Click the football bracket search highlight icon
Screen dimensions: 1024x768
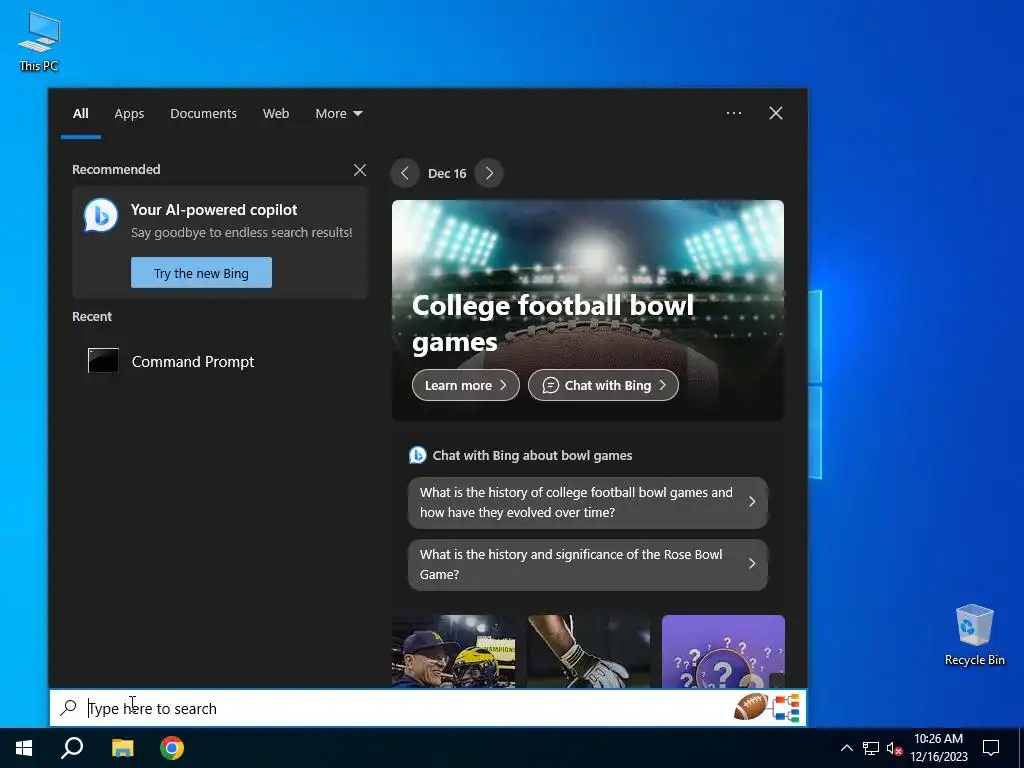[767, 707]
